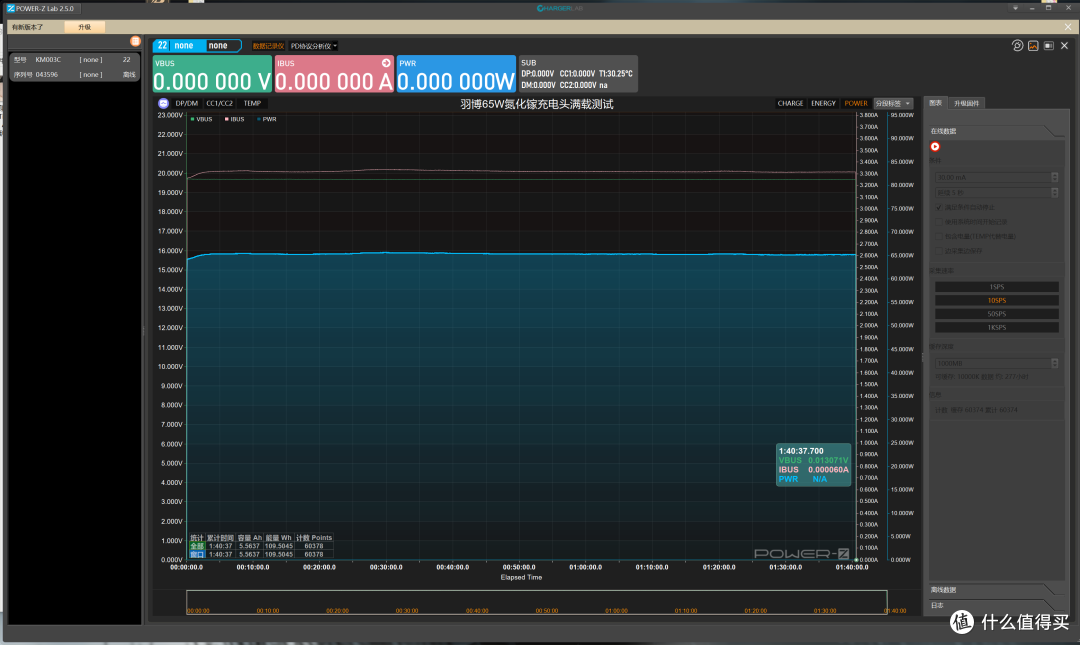Select 1SPS sampling rate
This screenshot has width=1080, height=645.
997,287
